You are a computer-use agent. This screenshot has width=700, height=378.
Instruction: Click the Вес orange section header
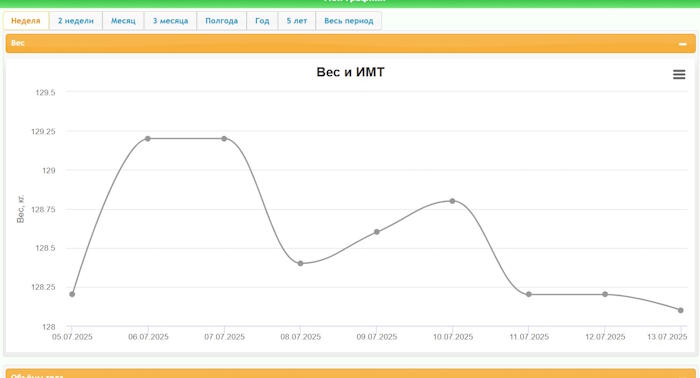click(x=350, y=43)
